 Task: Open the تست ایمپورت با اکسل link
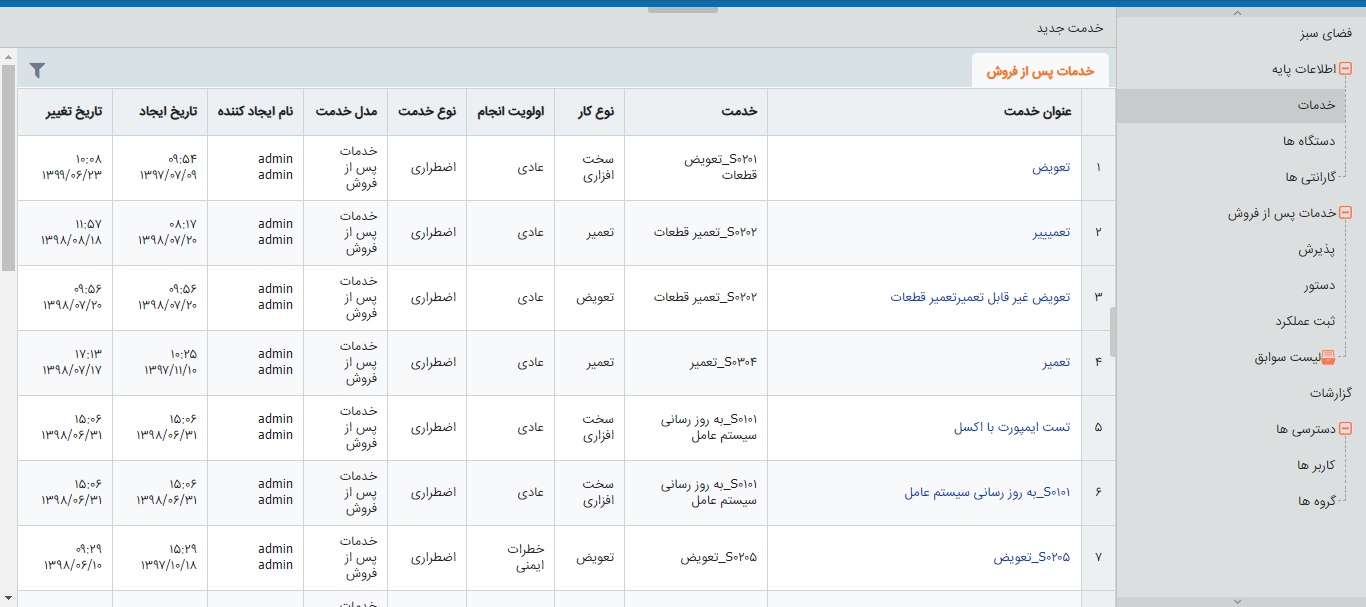pyautogui.click(x=1012, y=427)
